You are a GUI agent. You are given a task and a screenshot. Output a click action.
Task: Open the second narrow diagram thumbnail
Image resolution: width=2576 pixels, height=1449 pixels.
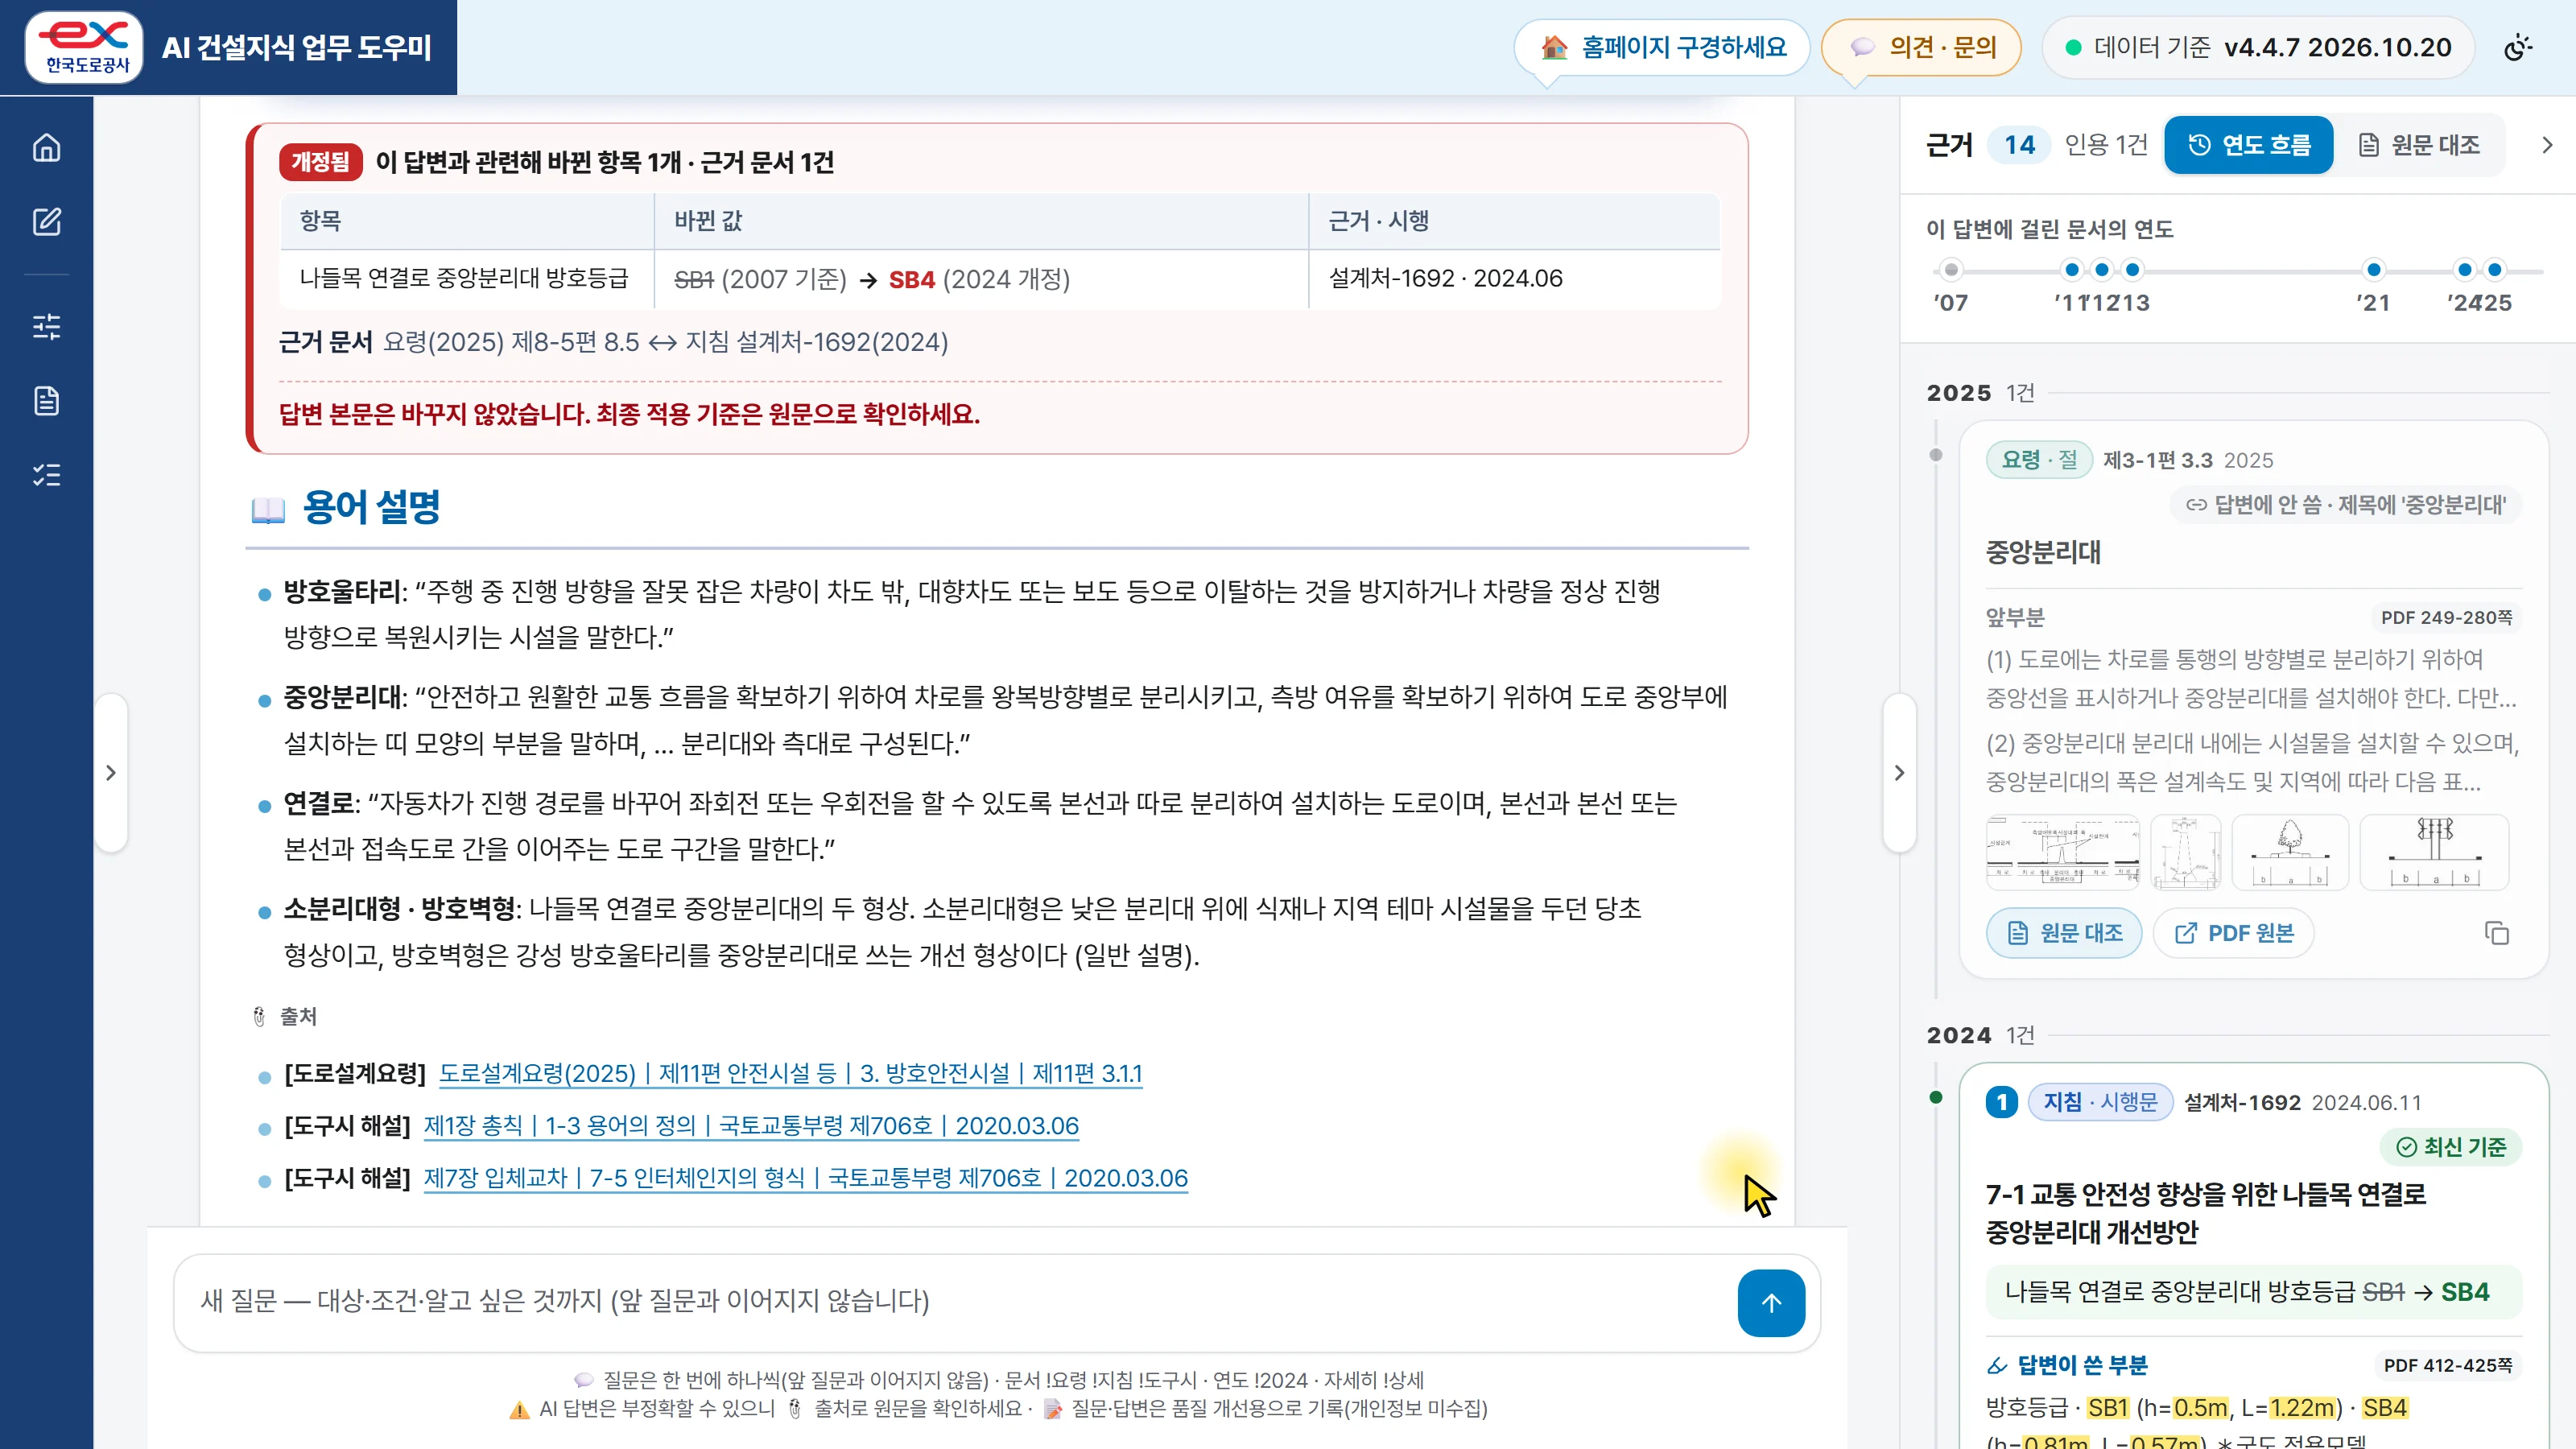2185,852
